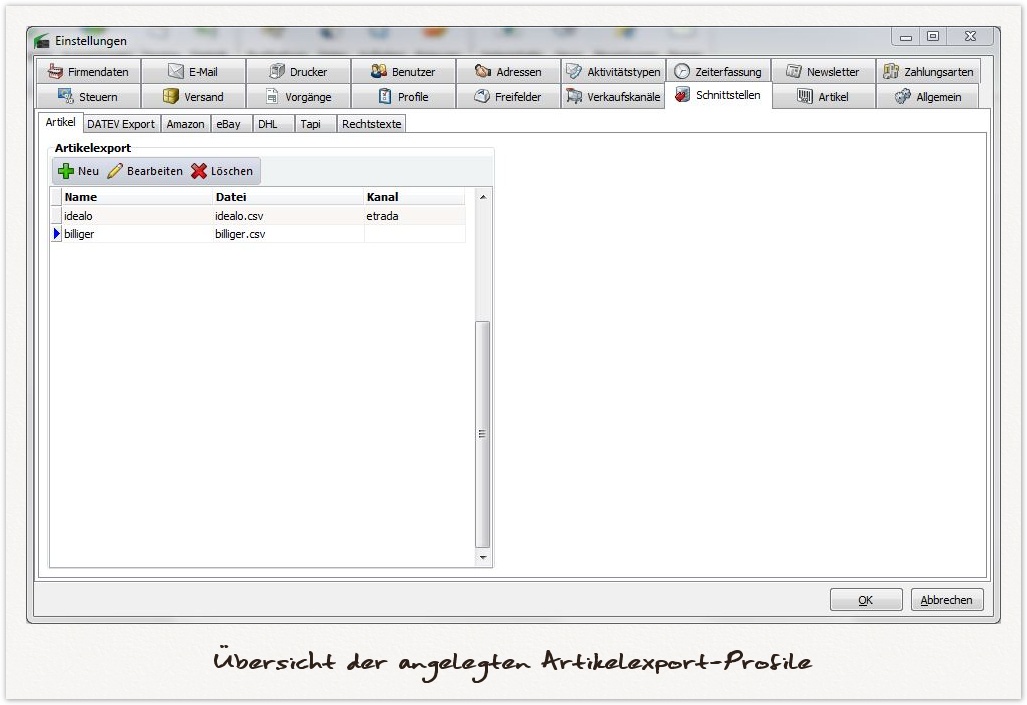The height and width of the screenshot is (705, 1027).
Task: Open the Benutzer users tab
Action: (403, 72)
